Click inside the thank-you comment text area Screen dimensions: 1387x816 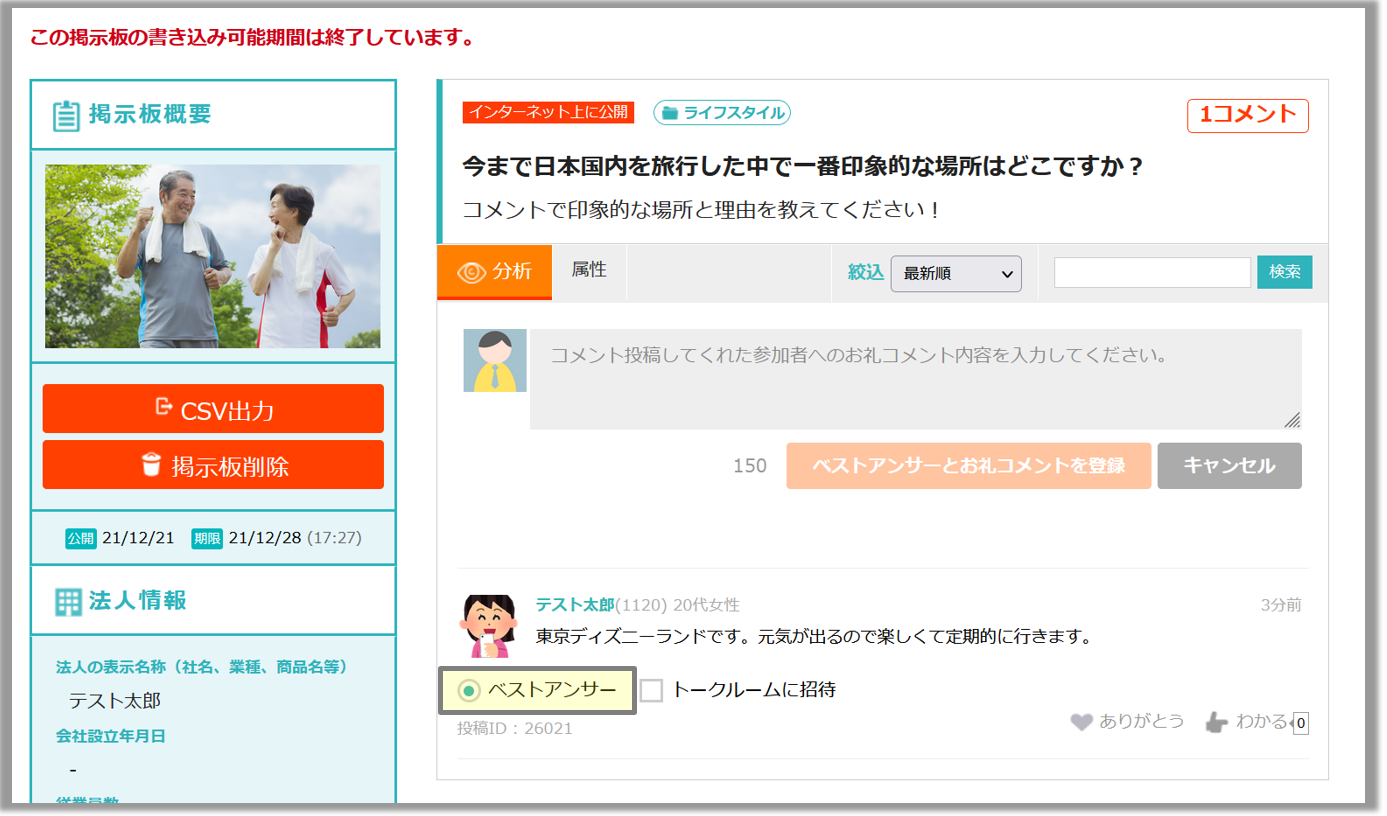pos(916,379)
